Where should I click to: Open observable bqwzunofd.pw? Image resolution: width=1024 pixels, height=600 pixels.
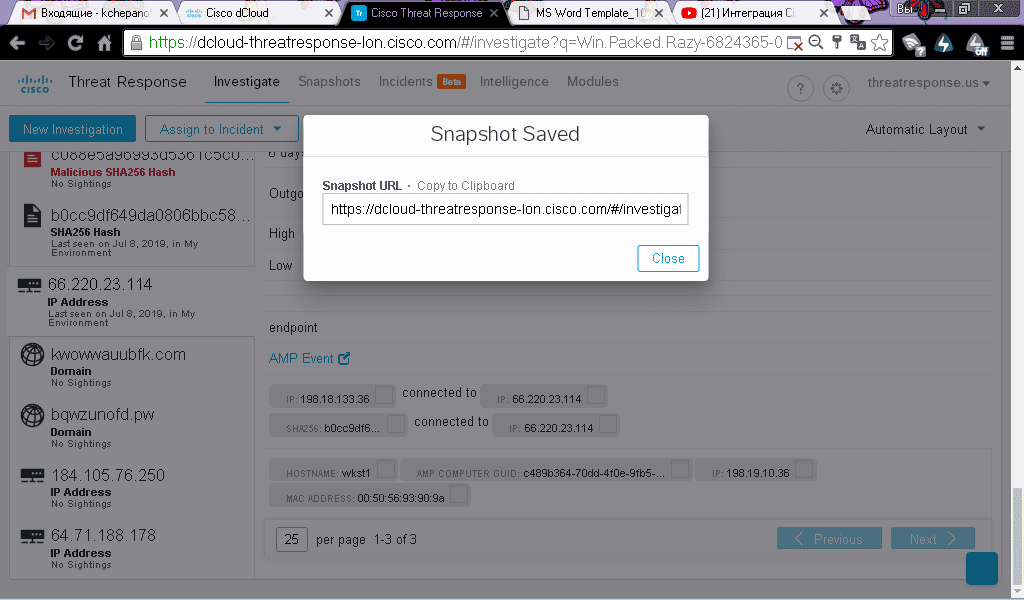coord(103,415)
